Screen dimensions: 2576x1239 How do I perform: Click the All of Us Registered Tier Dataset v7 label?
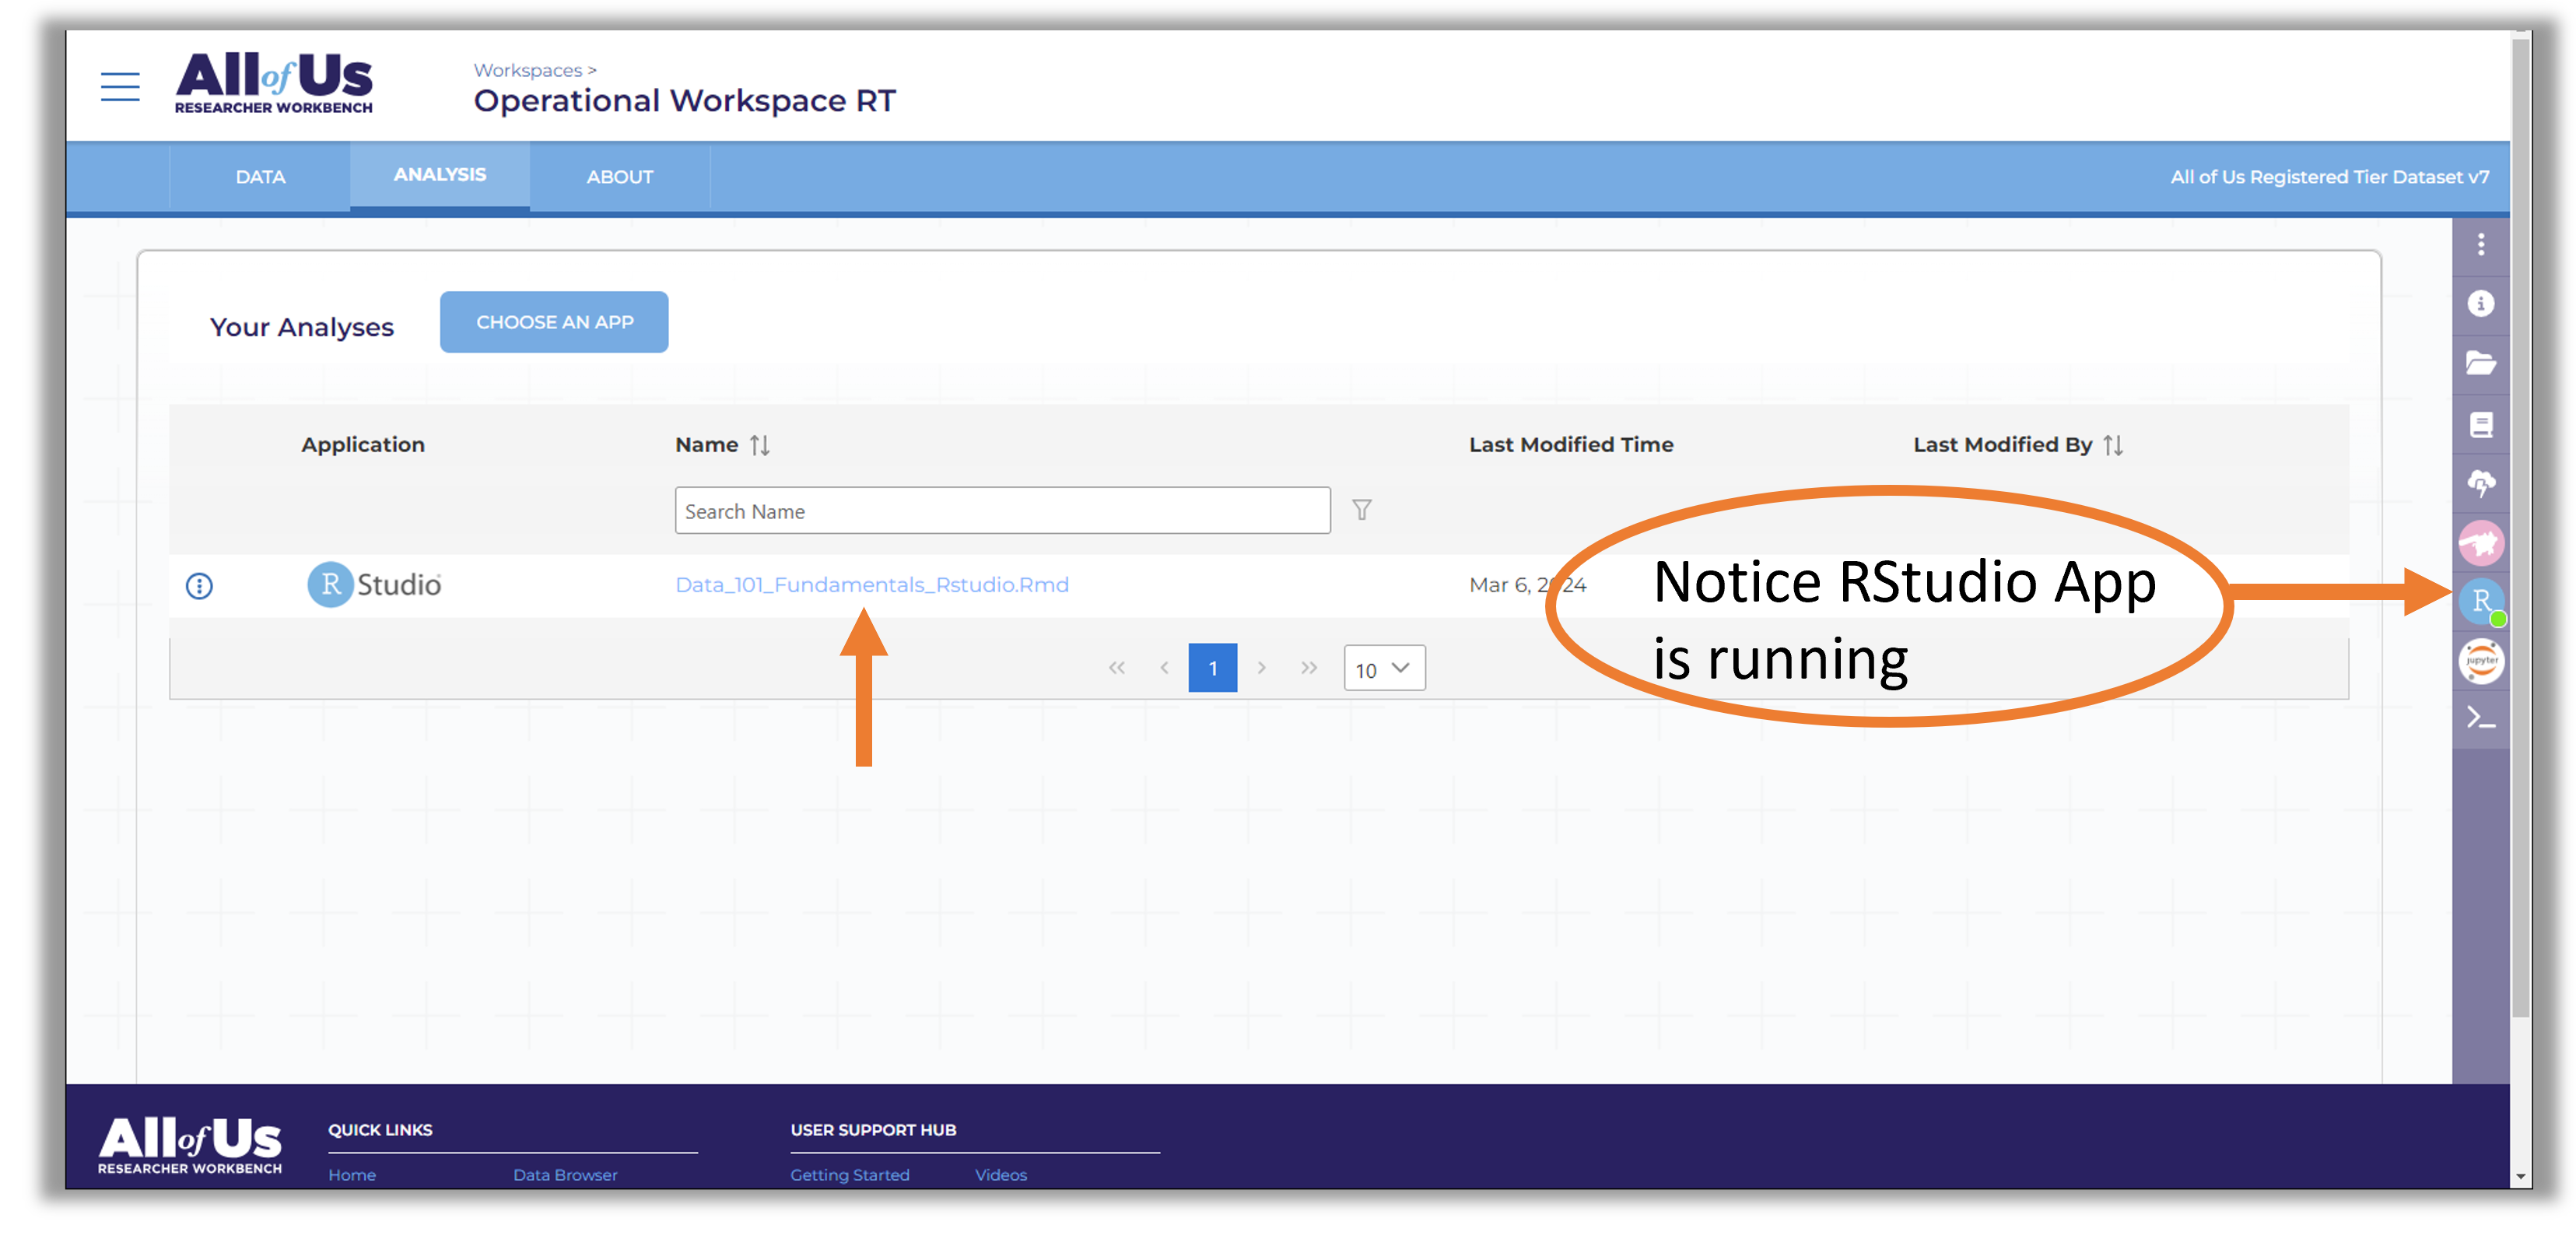point(2329,177)
